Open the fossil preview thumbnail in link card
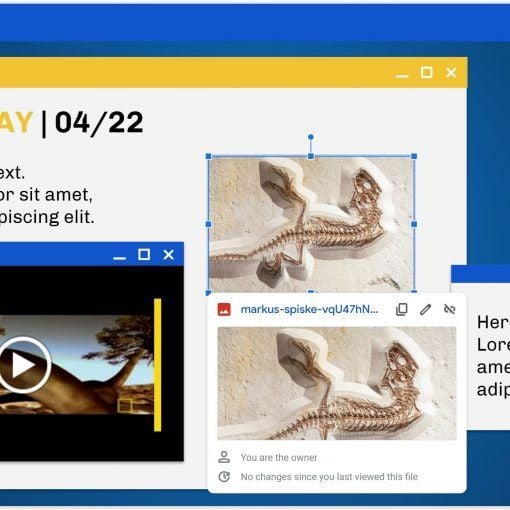The height and width of the screenshot is (510, 510). point(337,383)
